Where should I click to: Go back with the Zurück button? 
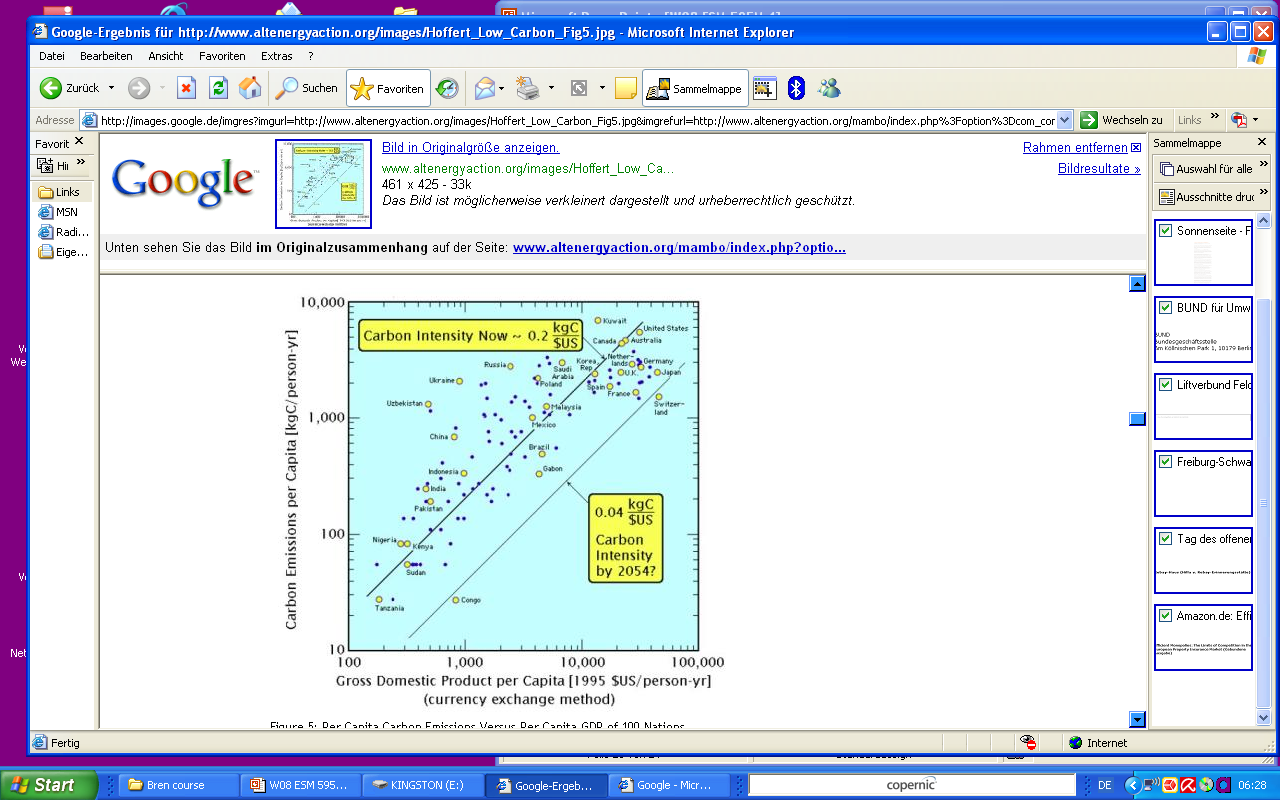click(69, 88)
